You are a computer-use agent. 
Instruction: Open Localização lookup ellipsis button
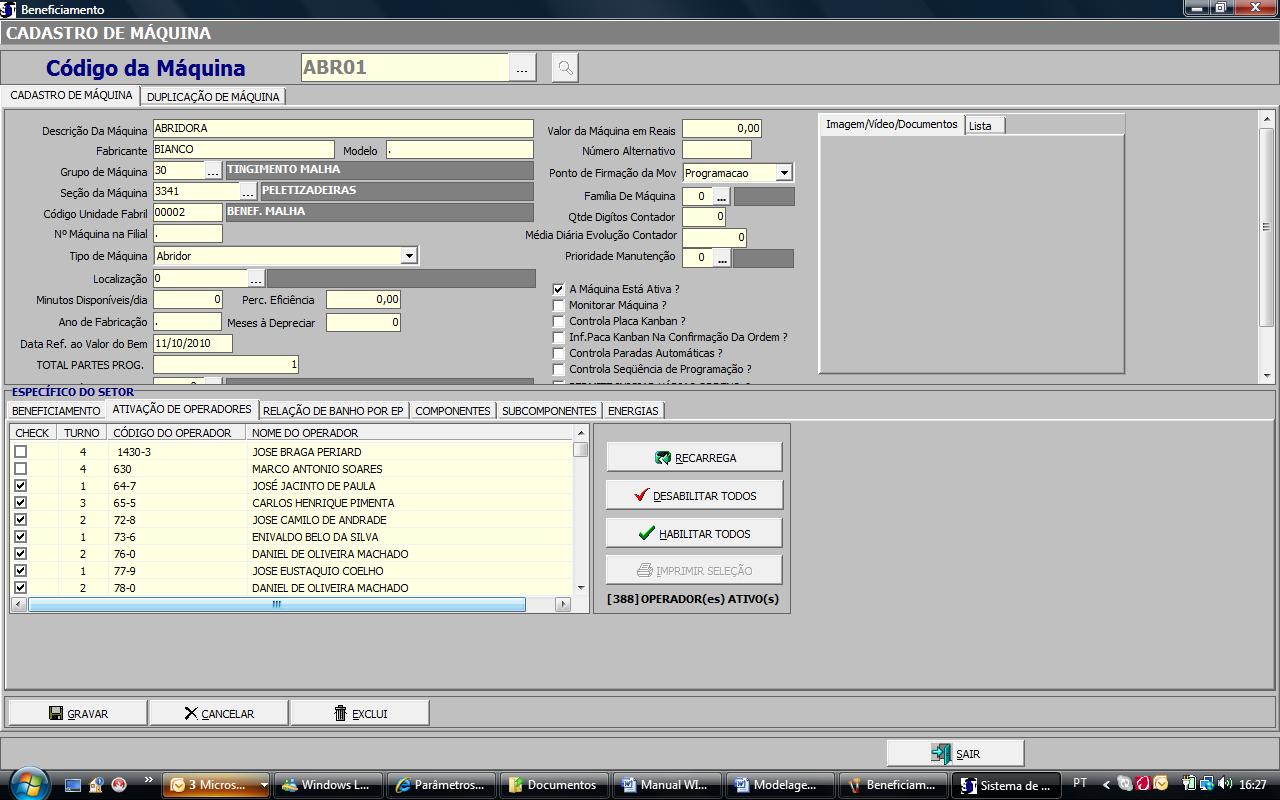pyautogui.click(x=256, y=279)
